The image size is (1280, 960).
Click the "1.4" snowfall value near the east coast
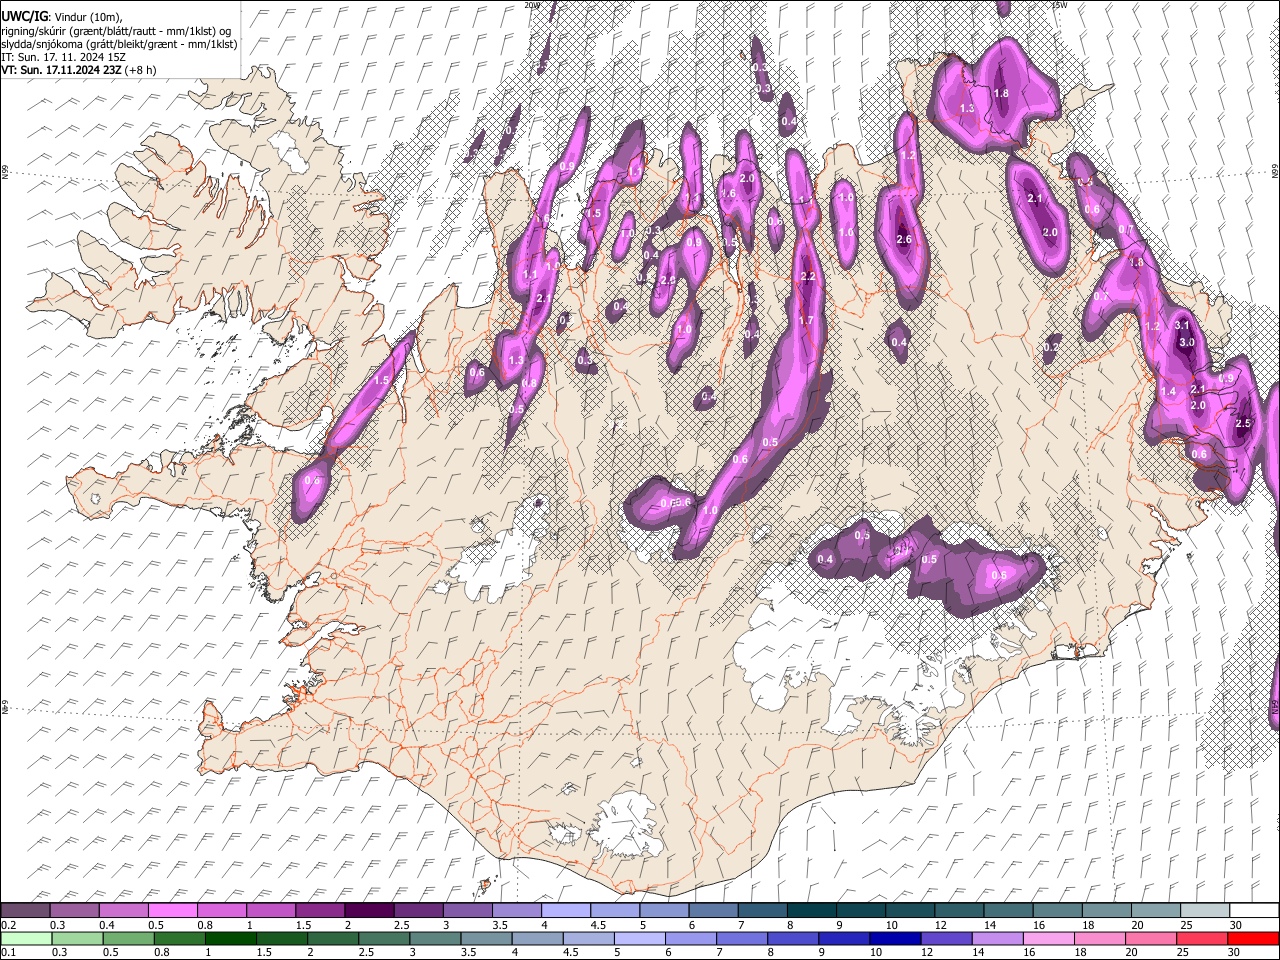pyautogui.click(x=1169, y=392)
